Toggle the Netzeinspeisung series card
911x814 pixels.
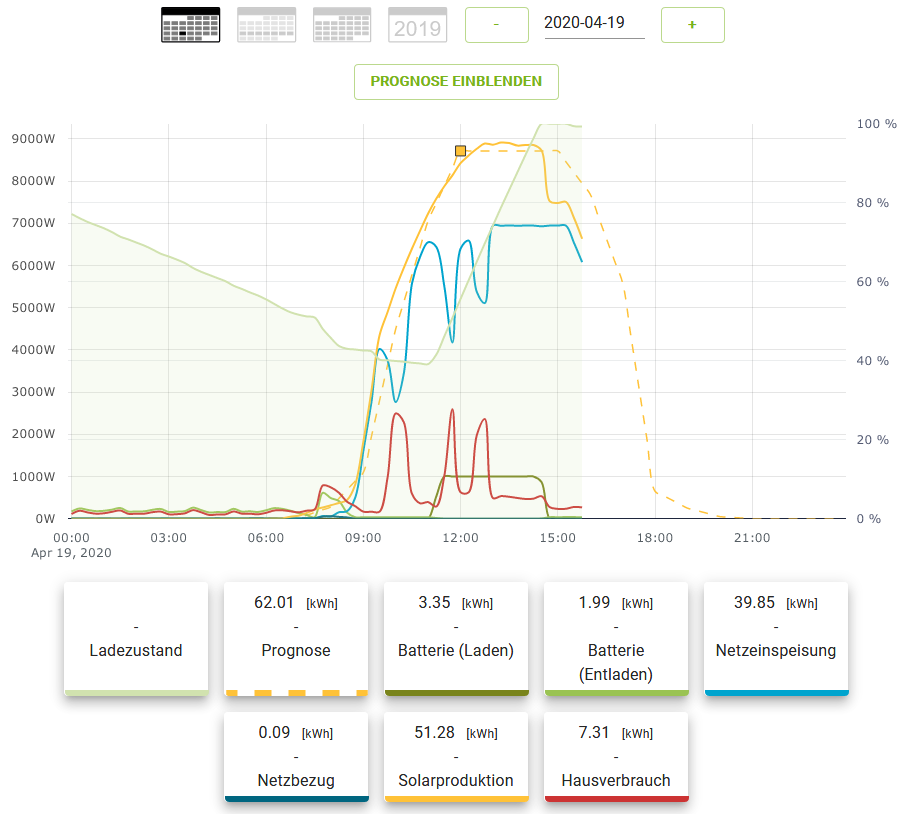[x=776, y=638]
